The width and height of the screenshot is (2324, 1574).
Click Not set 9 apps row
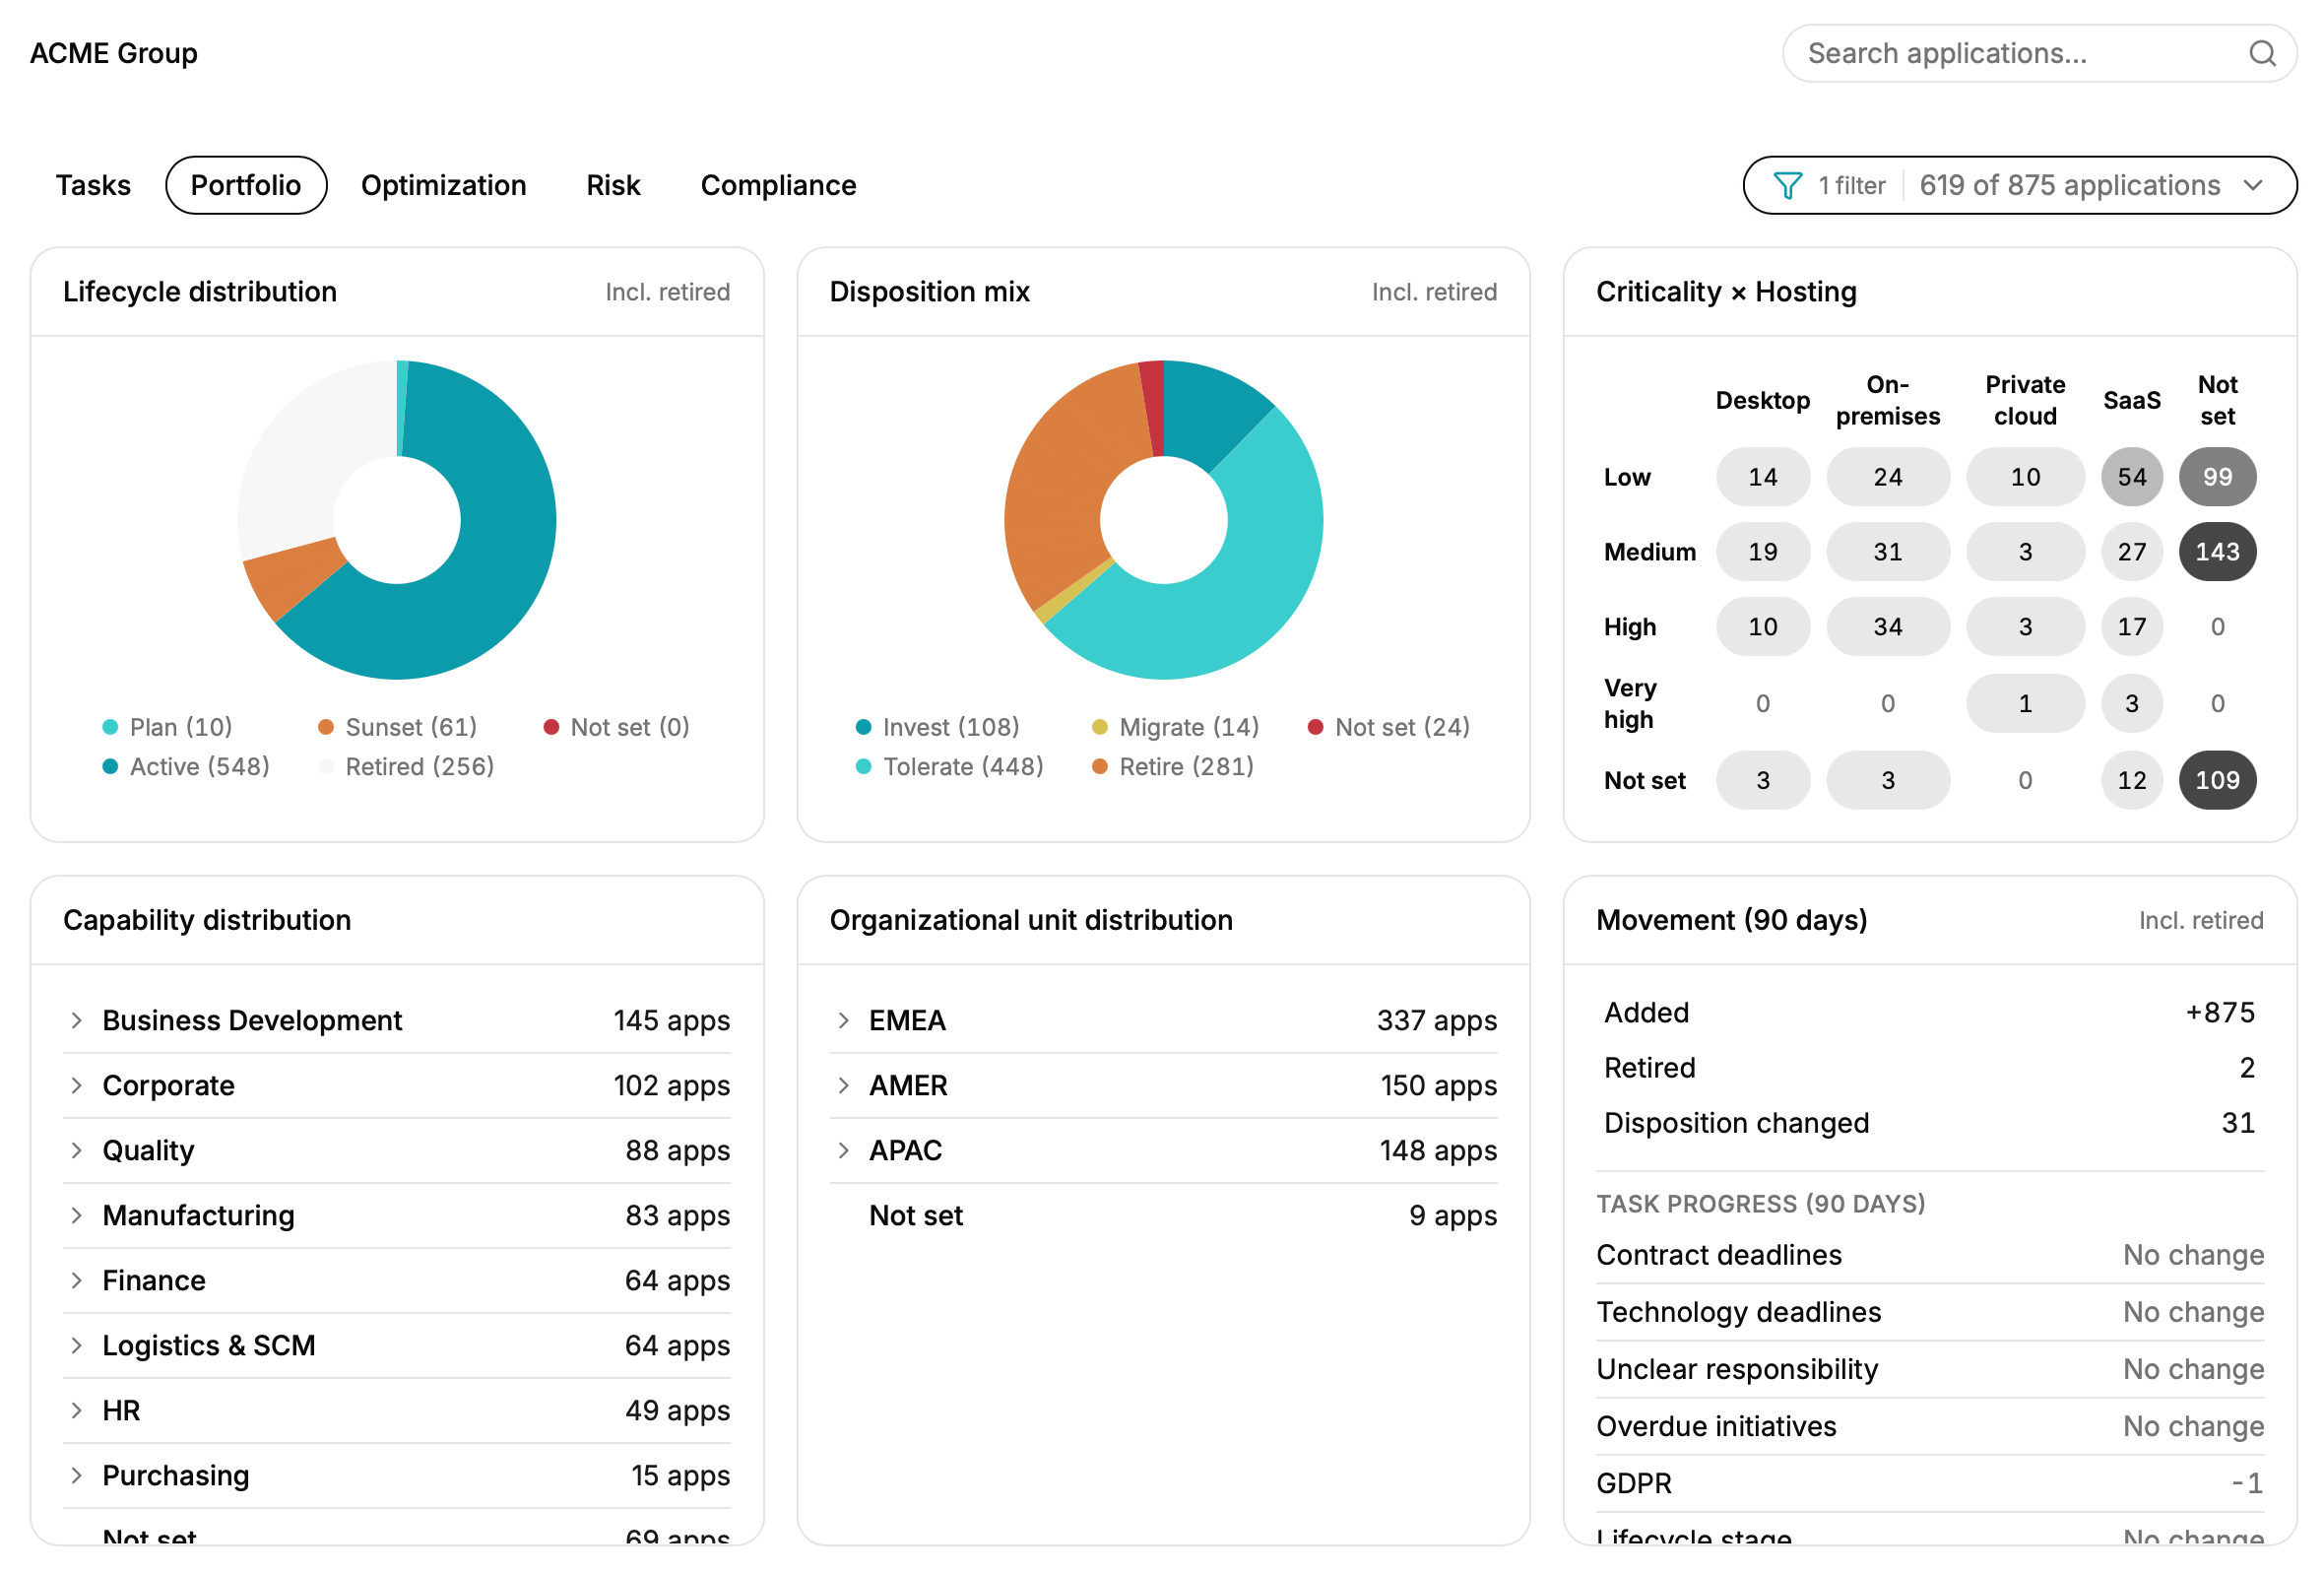1163,1215
